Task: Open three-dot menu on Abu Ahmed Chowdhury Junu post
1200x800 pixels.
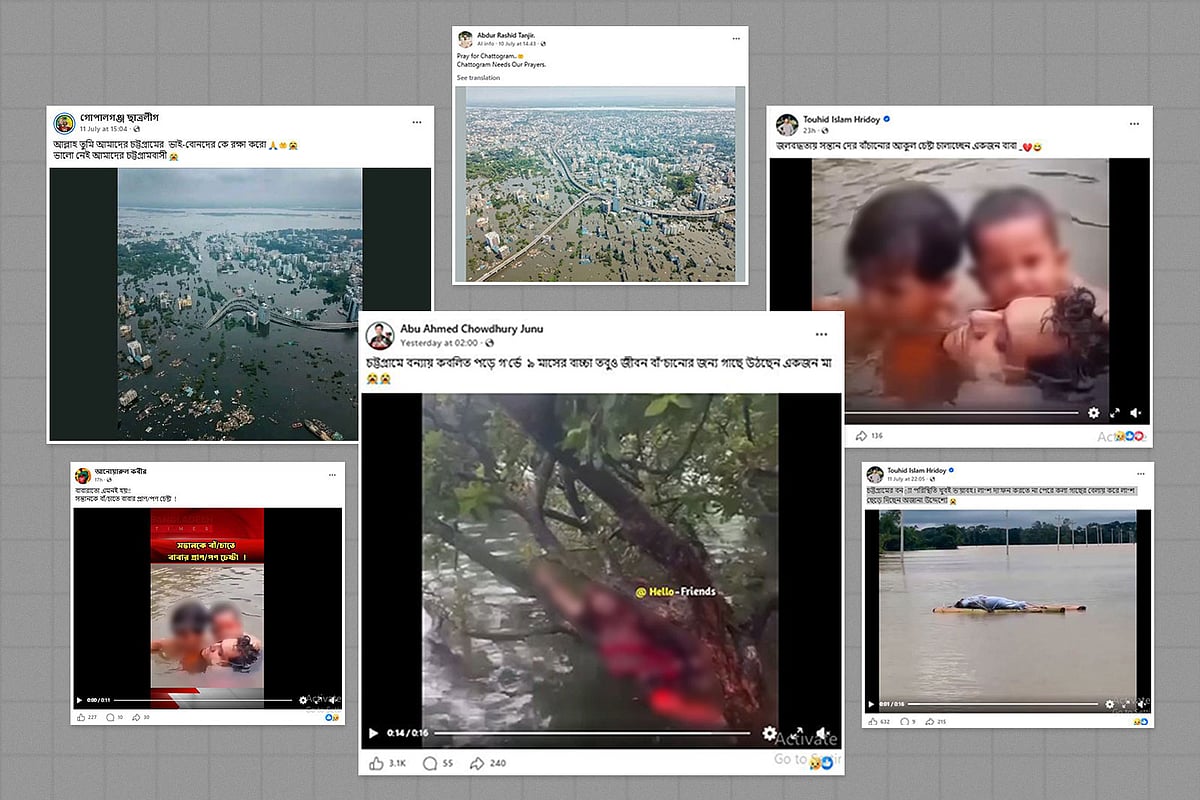Action: (821, 334)
